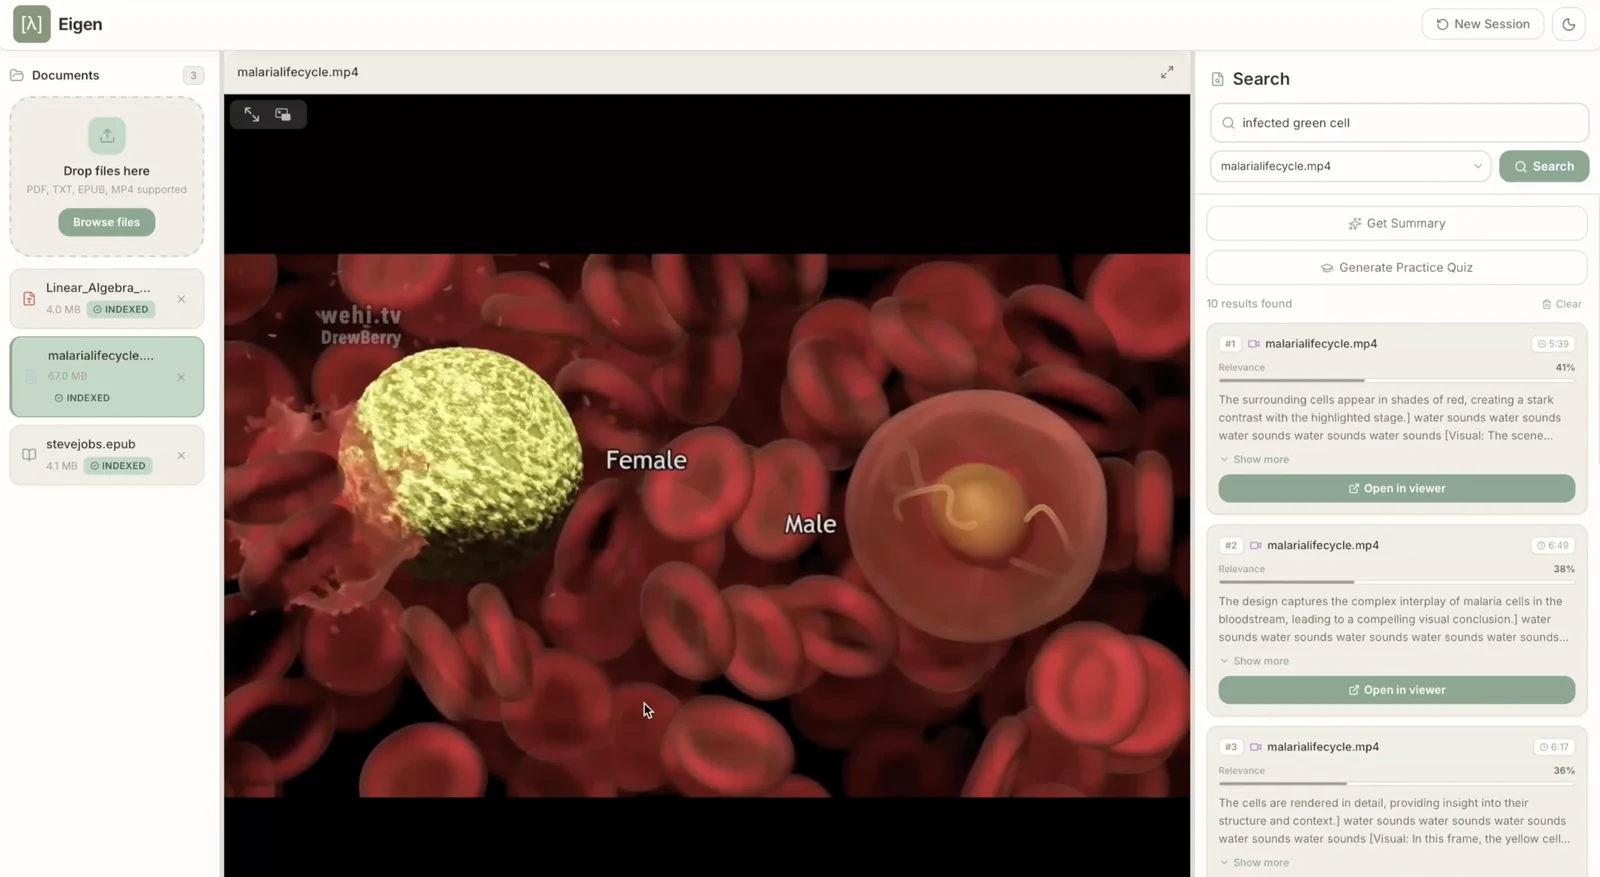Click the video icon on result #3
The image size is (1600, 877).
(x=1256, y=747)
